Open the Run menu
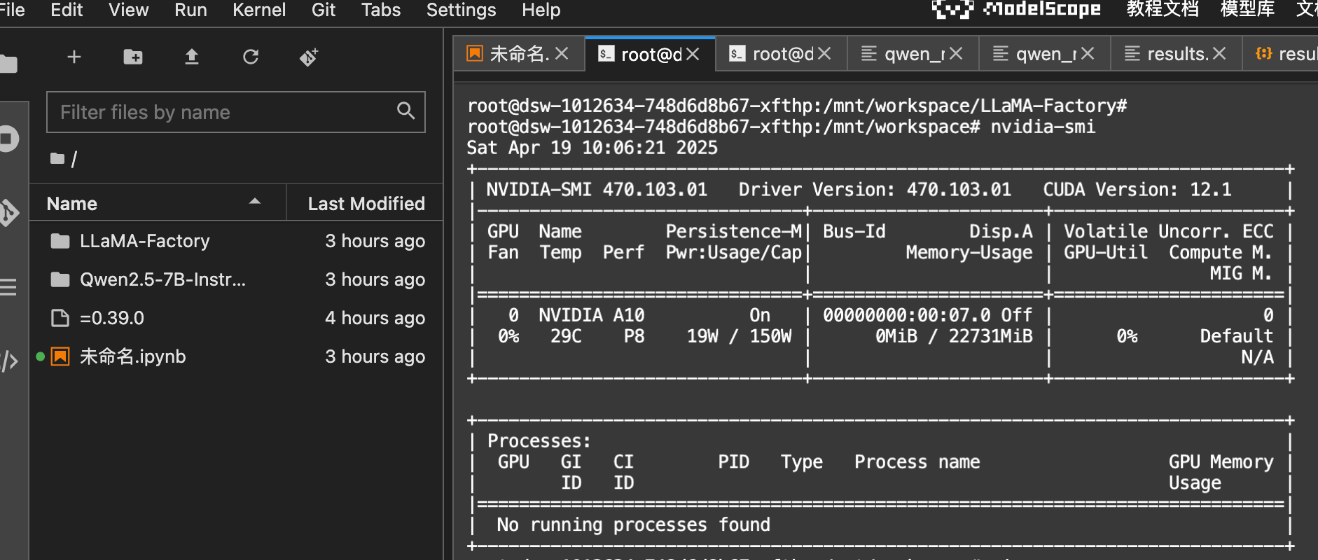Image resolution: width=1318 pixels, height=560 pixels. click(x=191, y=10)
